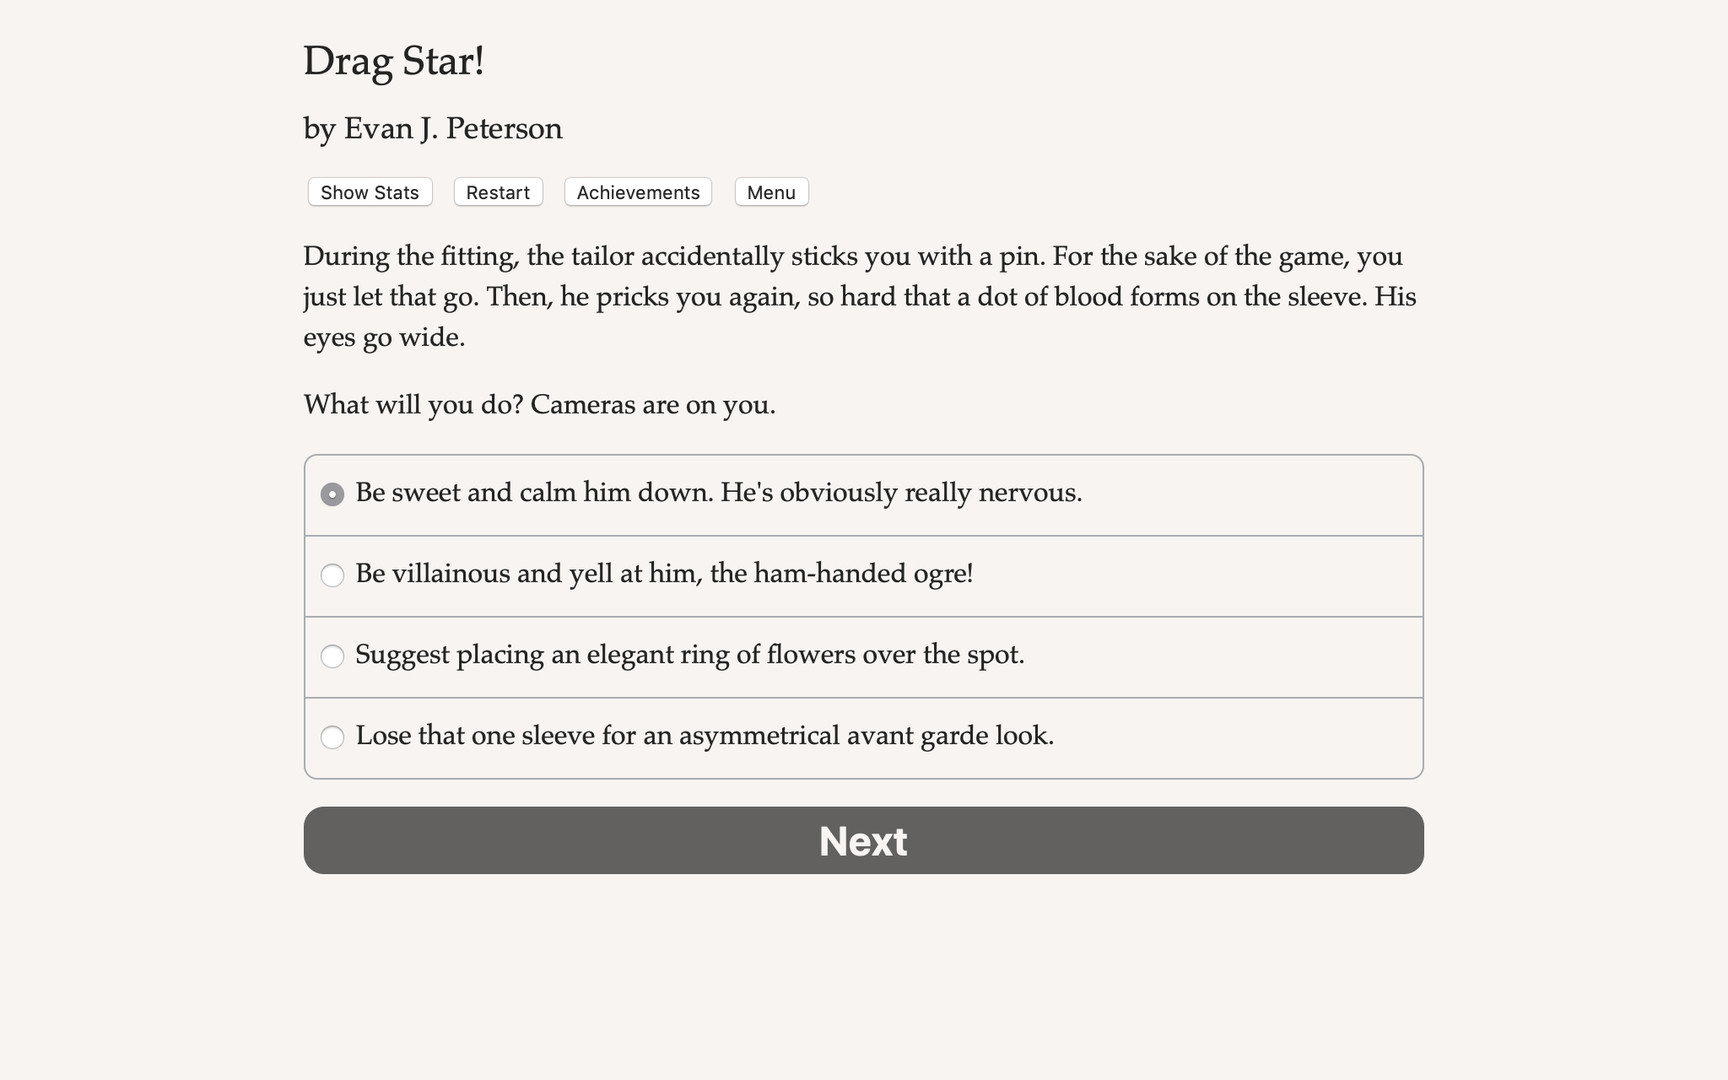Click the author name Evan J. Peterson
The image size is (1728, 1080).
point(432,128)
